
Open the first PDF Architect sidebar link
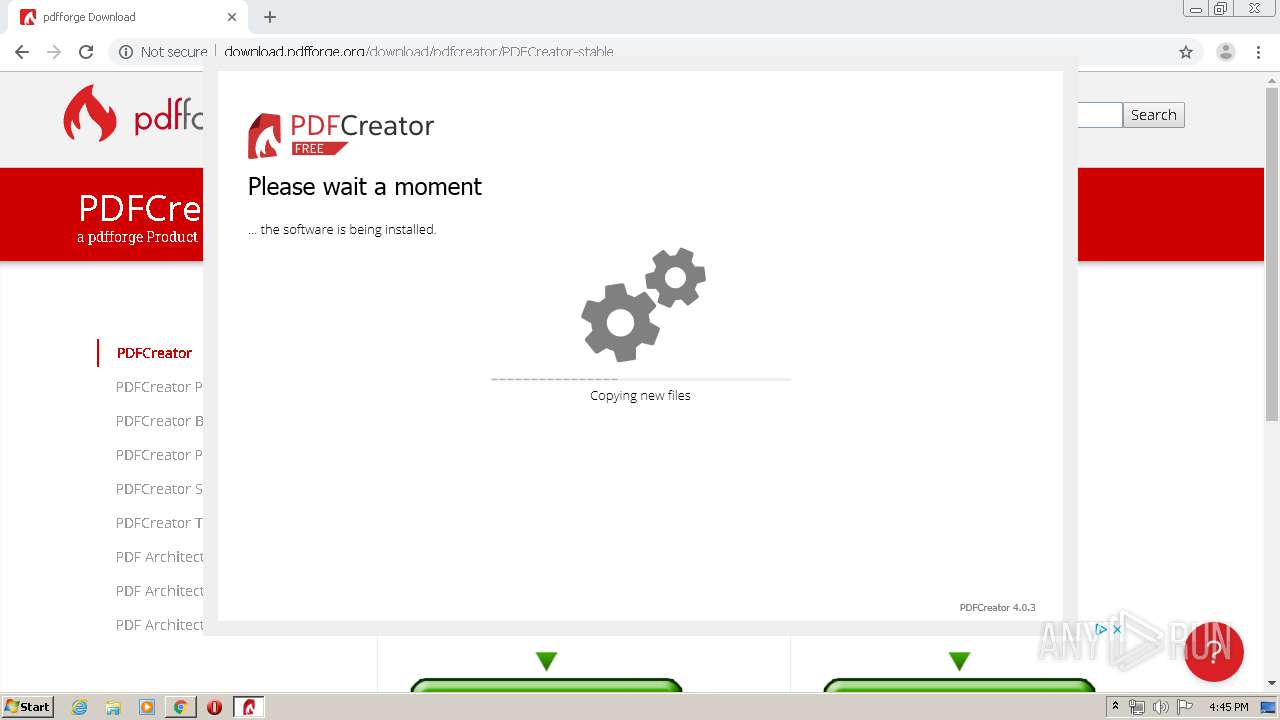(160, 557)
